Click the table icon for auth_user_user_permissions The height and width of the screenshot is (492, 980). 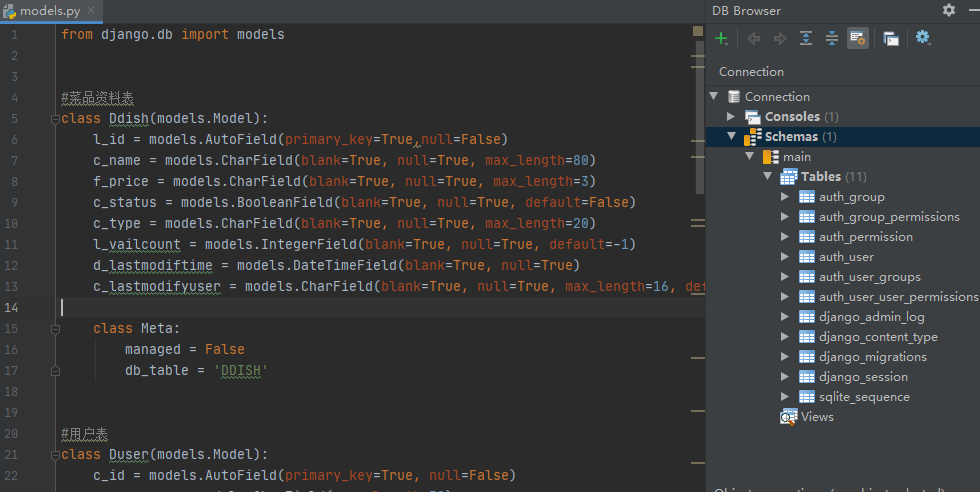point(807,297)
